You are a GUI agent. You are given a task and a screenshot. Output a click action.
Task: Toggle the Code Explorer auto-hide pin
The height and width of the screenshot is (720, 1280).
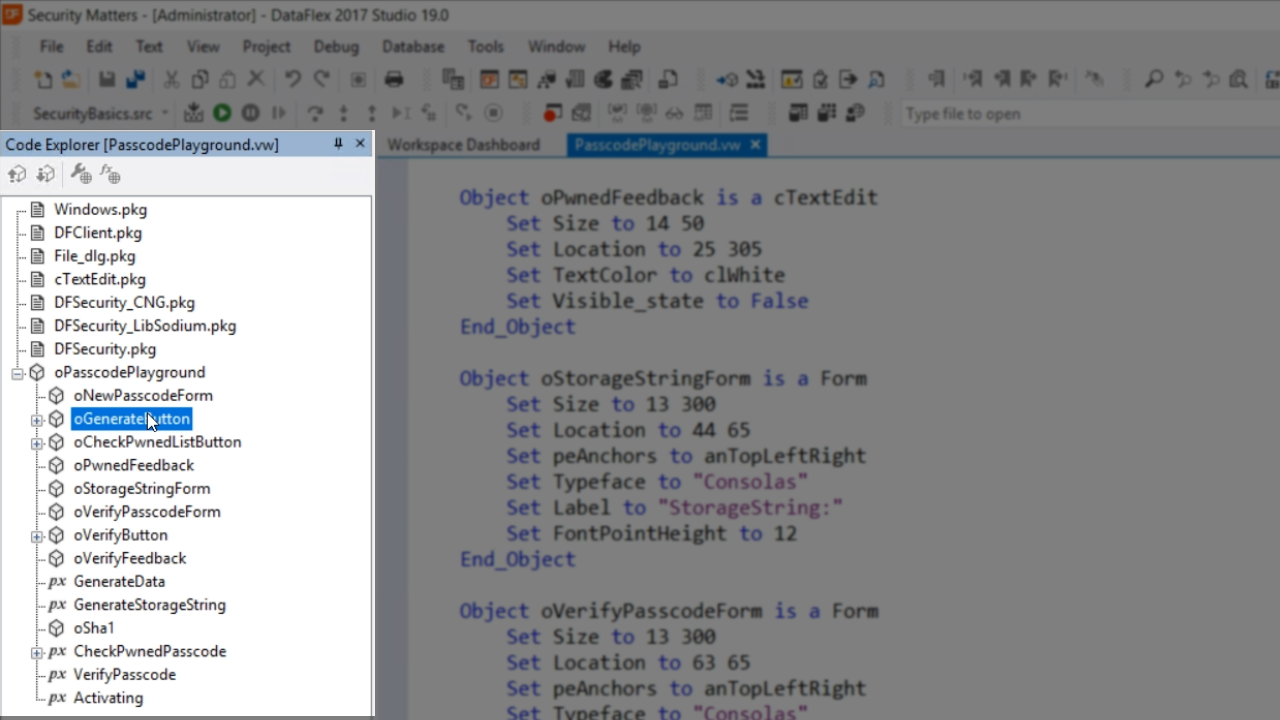point(338,144)
